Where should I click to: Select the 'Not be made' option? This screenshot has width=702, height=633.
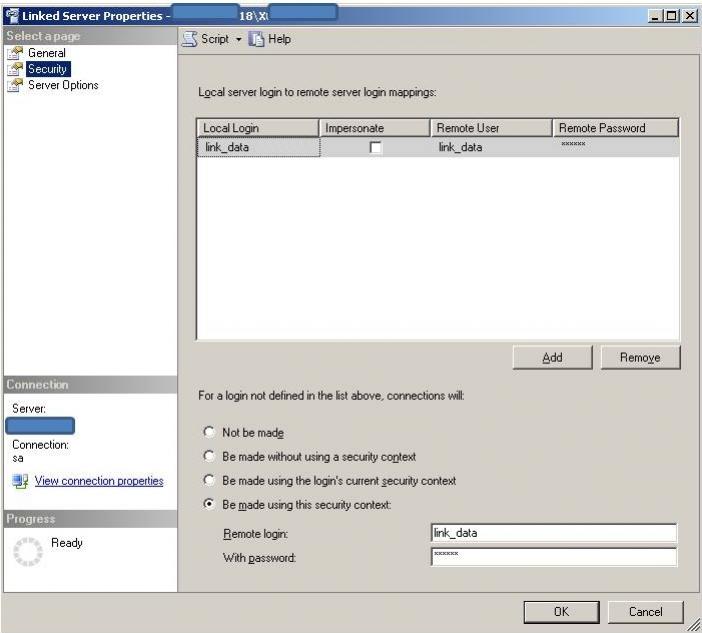[x=209, y=432]
